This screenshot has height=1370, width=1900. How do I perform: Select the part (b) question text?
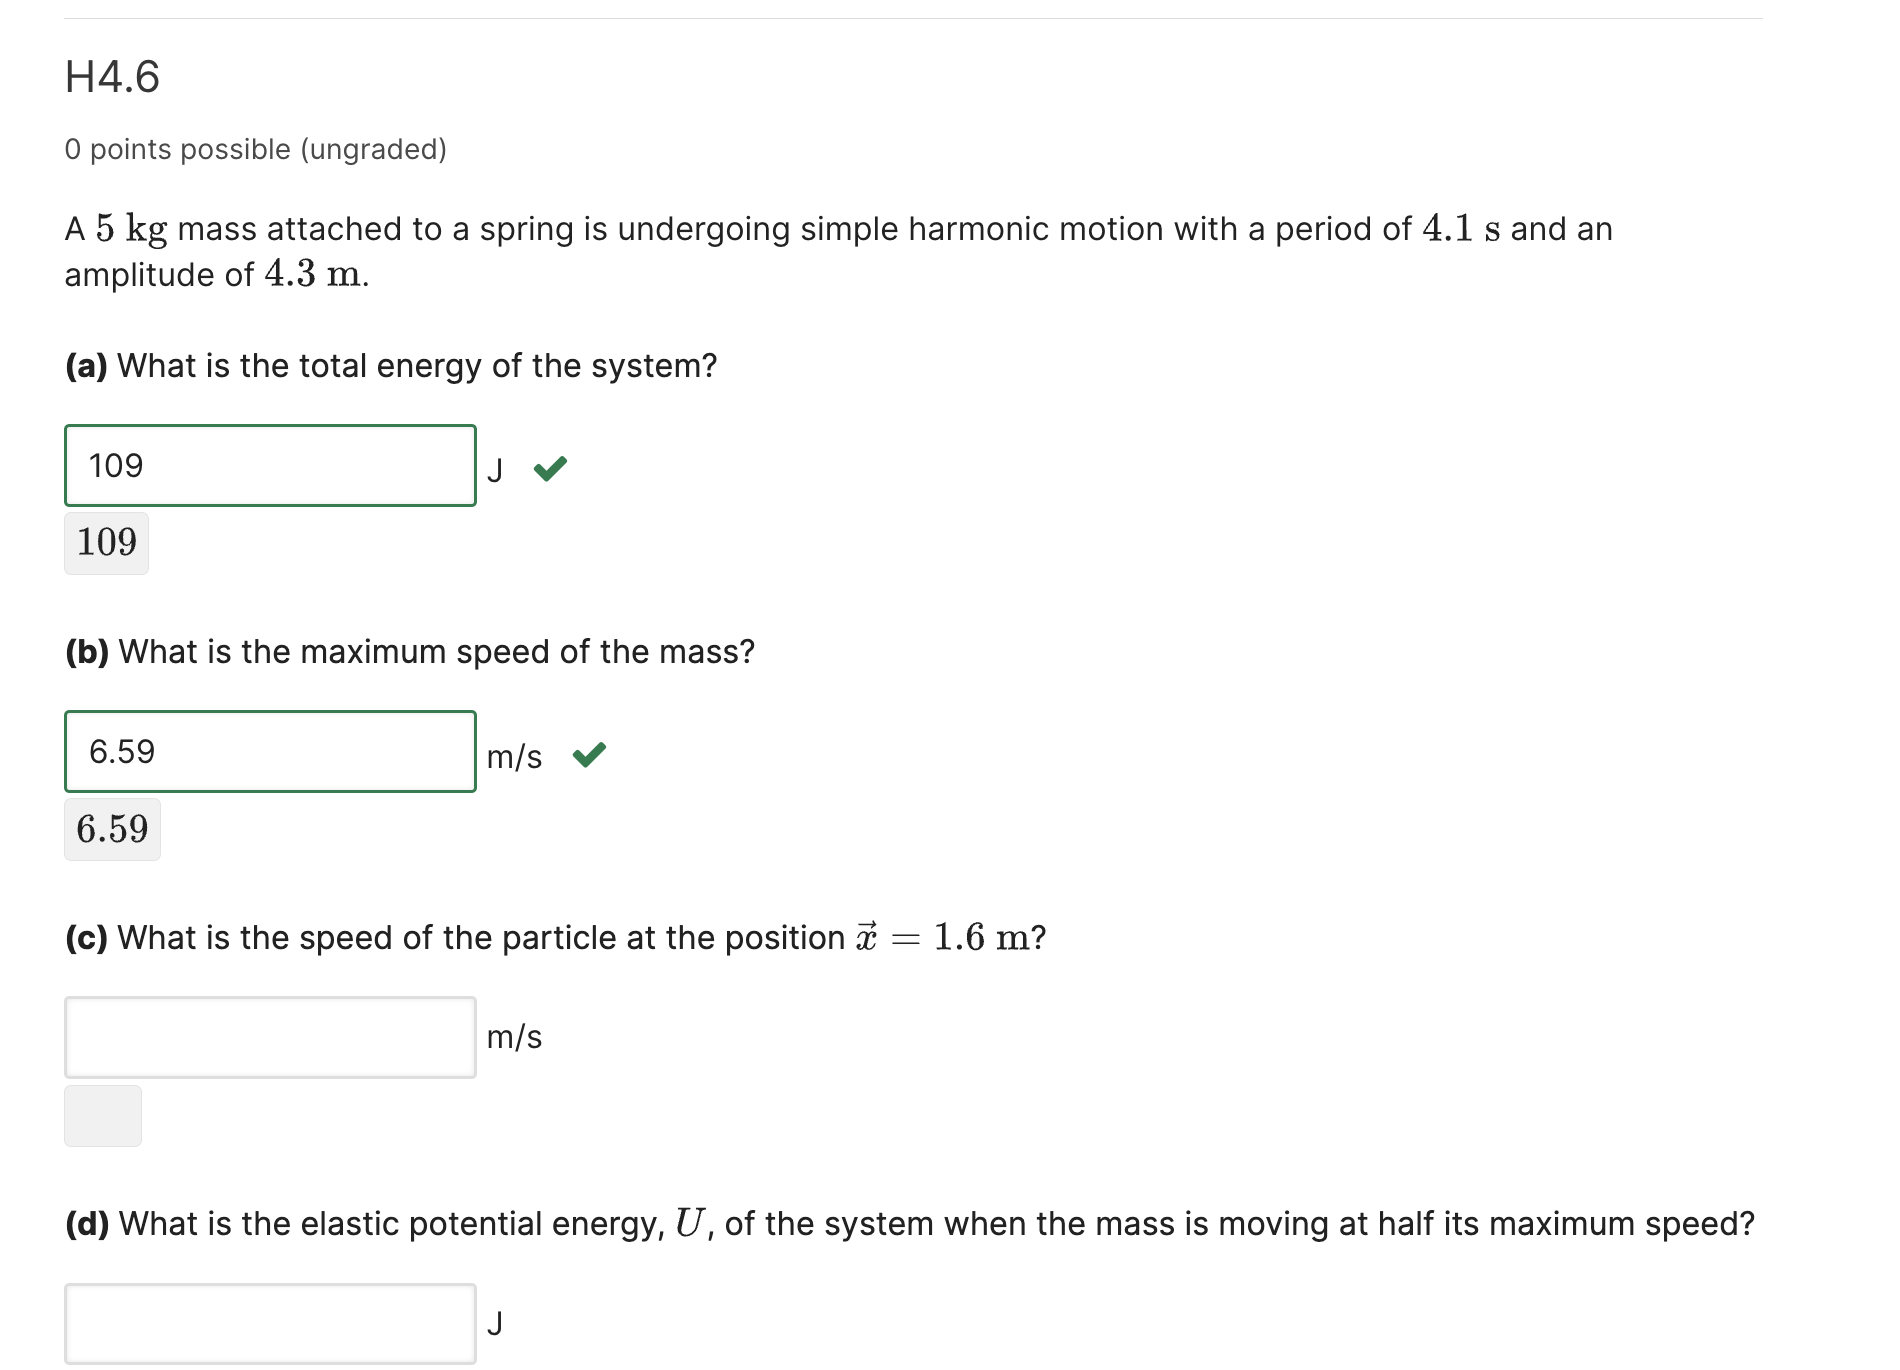coord(410,651)
